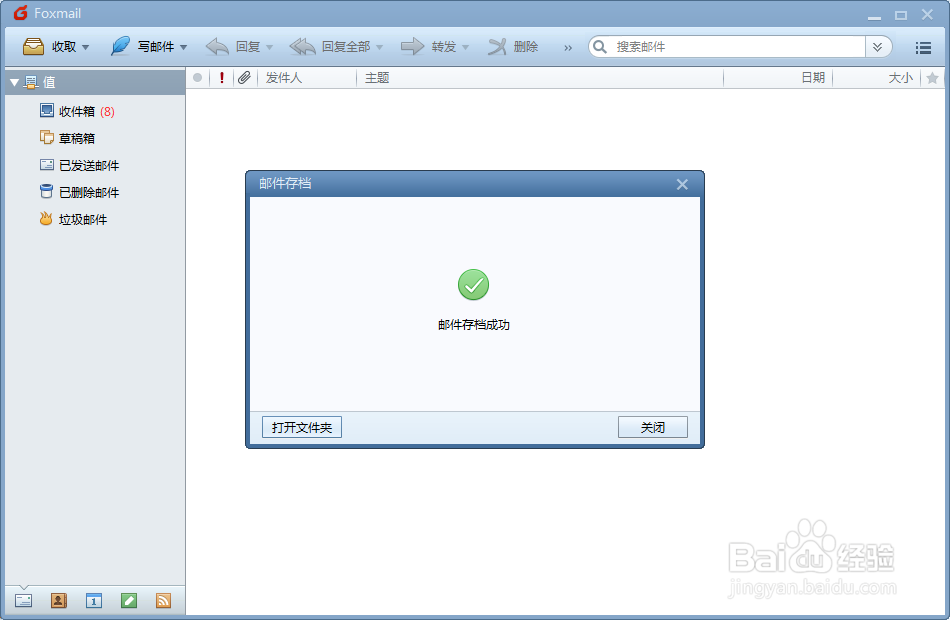Click the Receive mail (收取) envelope icon
This screenshot has height=620, width=950.
[33, 47]
